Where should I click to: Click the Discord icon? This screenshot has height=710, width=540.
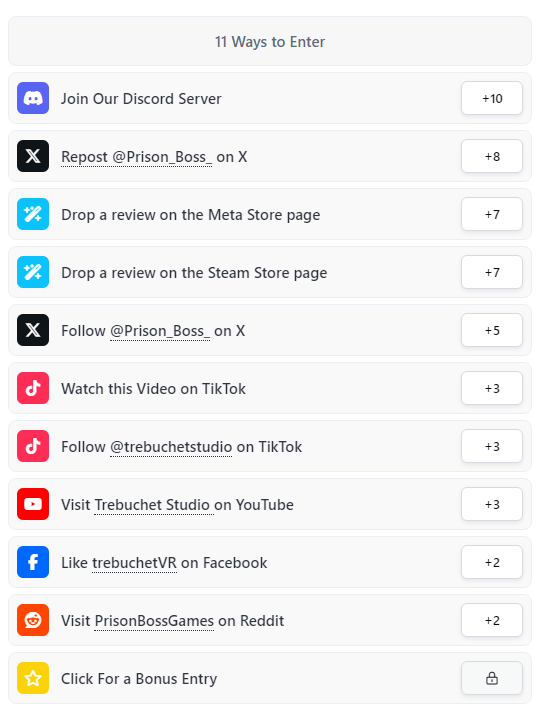pyautogui.click(x=33, y=98)
